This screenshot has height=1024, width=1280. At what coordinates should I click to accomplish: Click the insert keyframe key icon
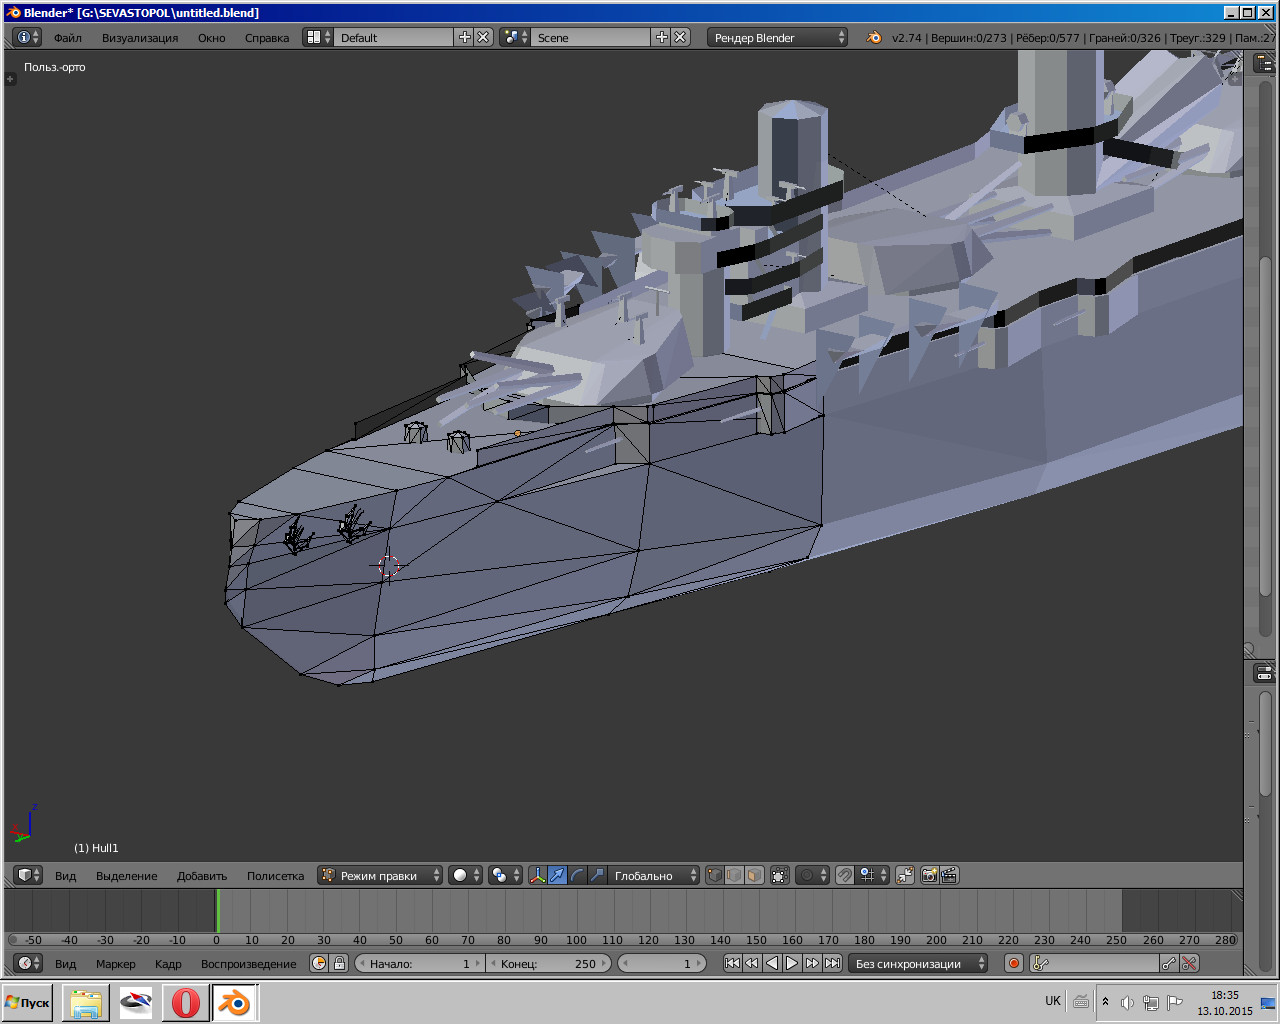pyautogui.click(x=1168, y=963)
